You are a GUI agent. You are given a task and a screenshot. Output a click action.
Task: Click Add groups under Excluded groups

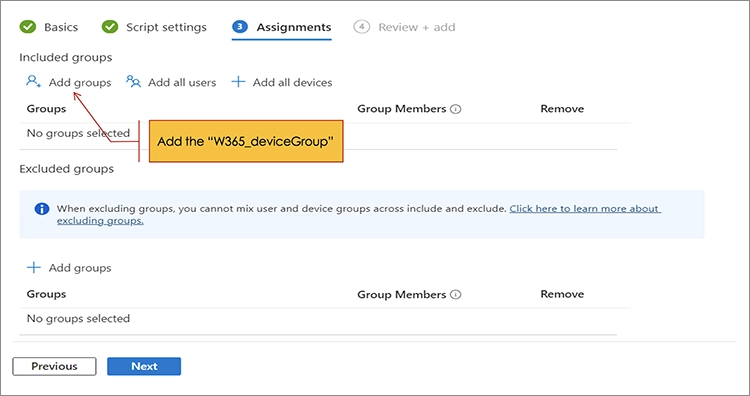coord(80,268)
